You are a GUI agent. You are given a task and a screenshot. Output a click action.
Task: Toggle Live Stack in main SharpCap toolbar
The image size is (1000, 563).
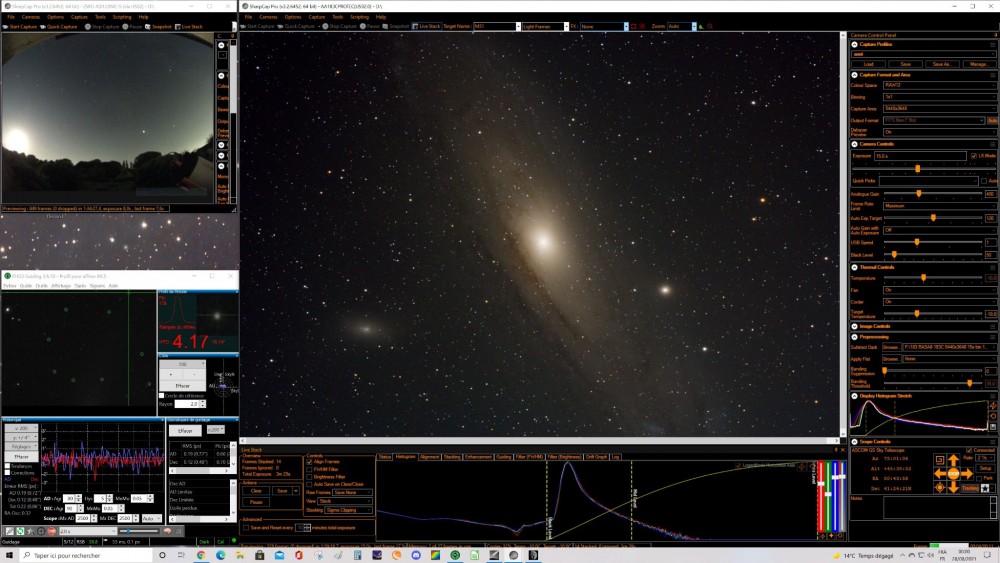(x=426, y=27)
